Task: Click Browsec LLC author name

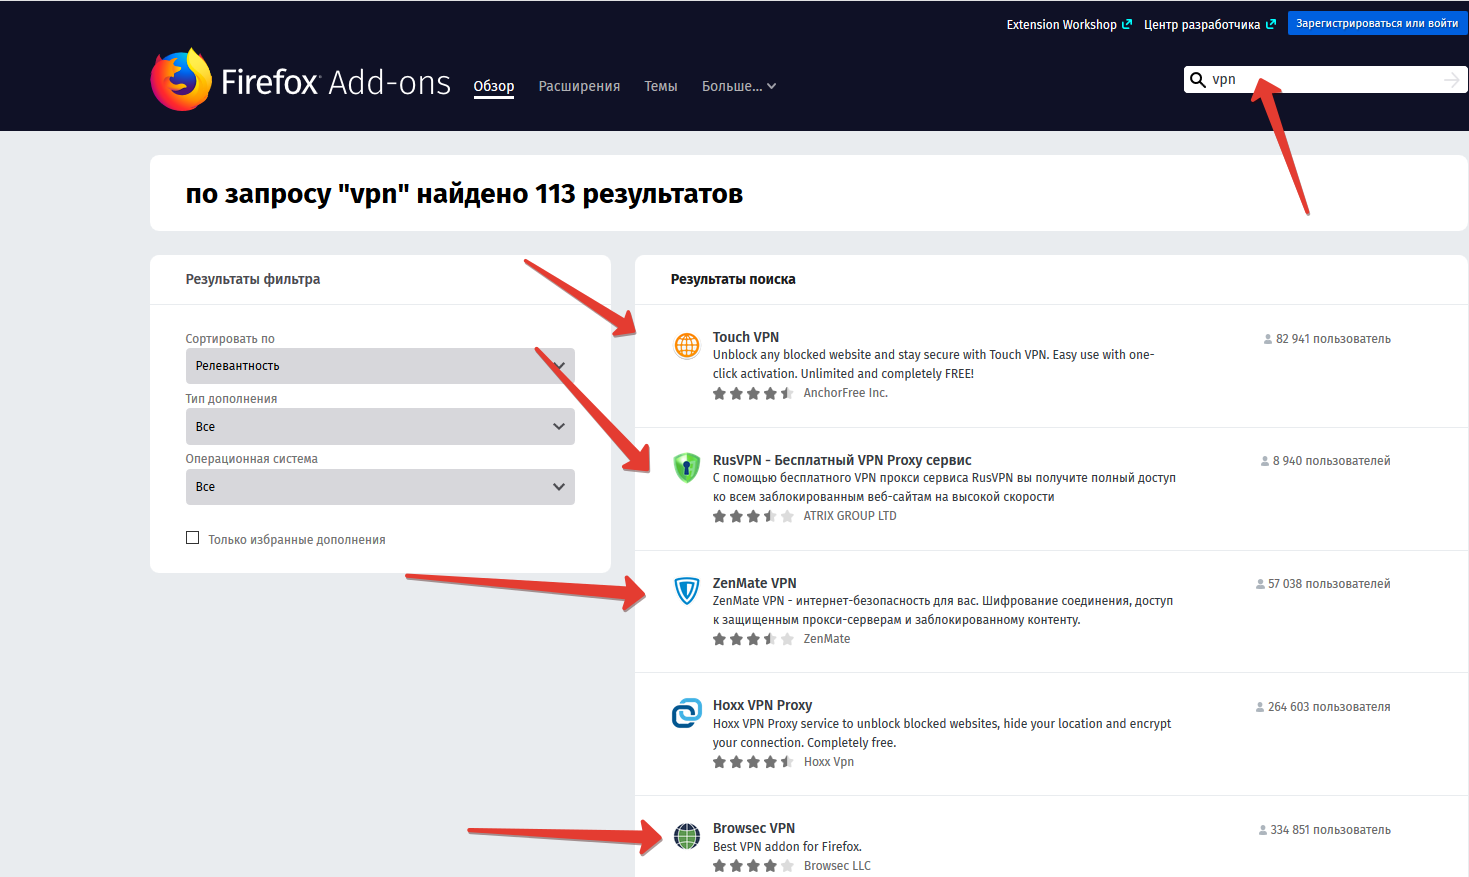Action: point(837,866)
